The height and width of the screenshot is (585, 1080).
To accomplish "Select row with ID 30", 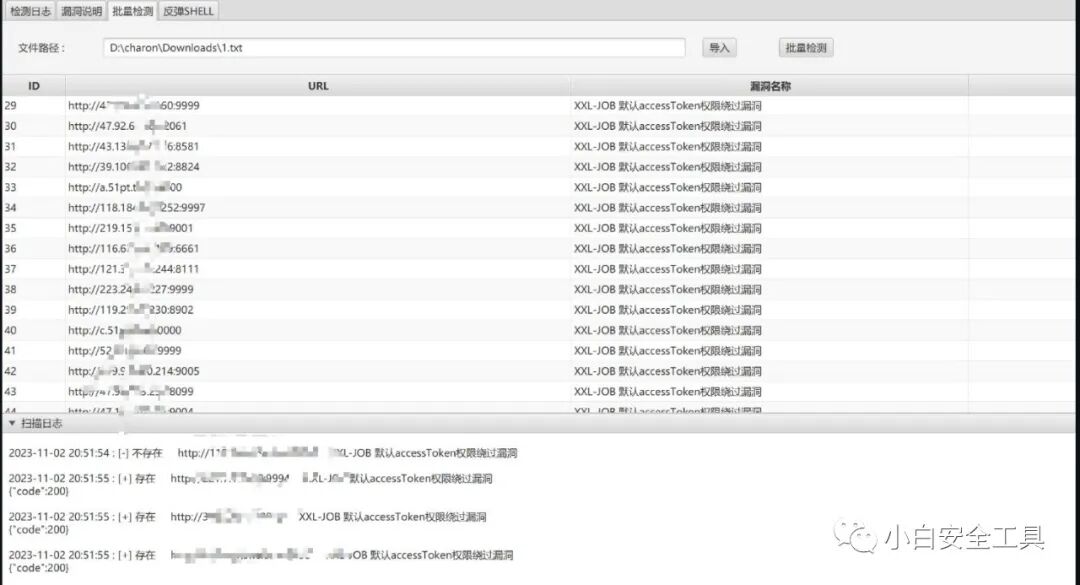I will pos(539,126).
